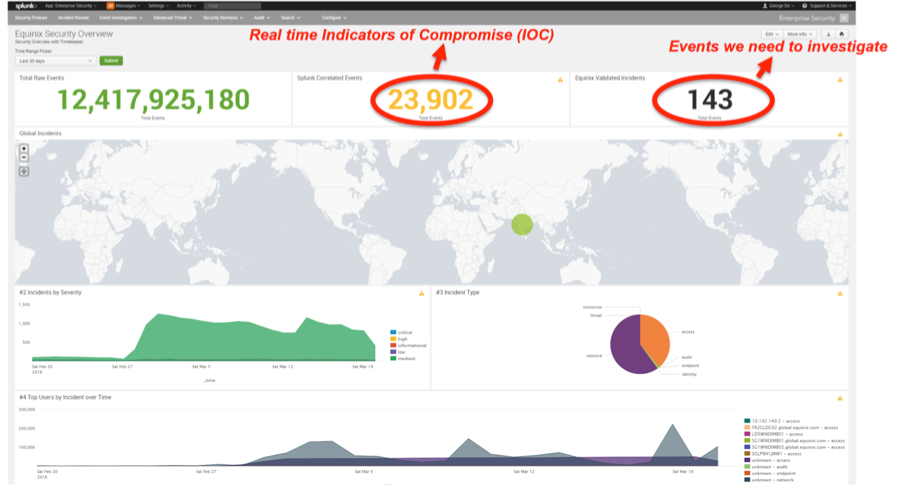Click the access label beside the pie chart
The width and height of the screenshot is (900, 485).
[x=688, y=332]
